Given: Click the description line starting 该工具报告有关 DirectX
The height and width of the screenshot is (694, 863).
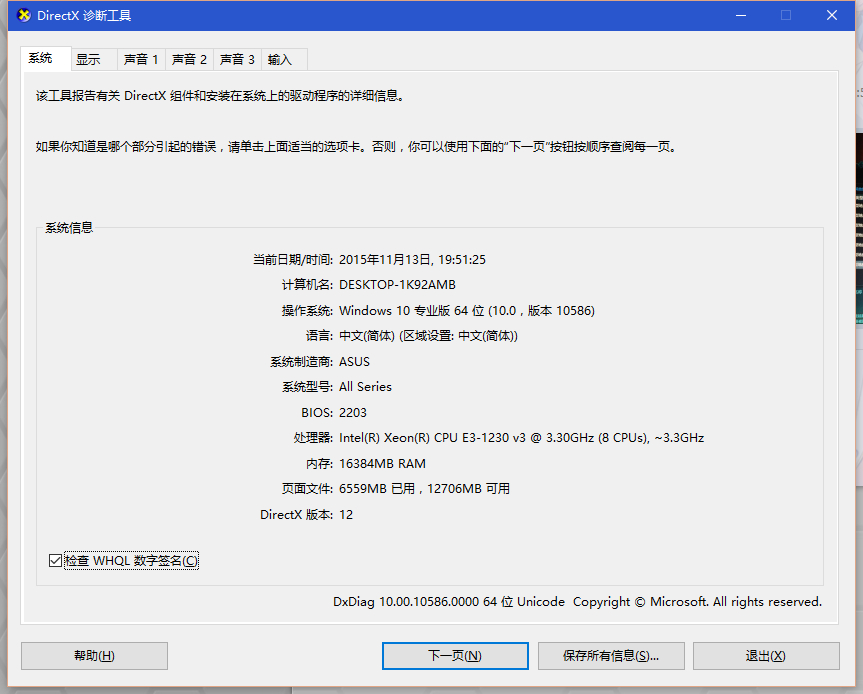Looking at the screenshot, I should (221, 96).
